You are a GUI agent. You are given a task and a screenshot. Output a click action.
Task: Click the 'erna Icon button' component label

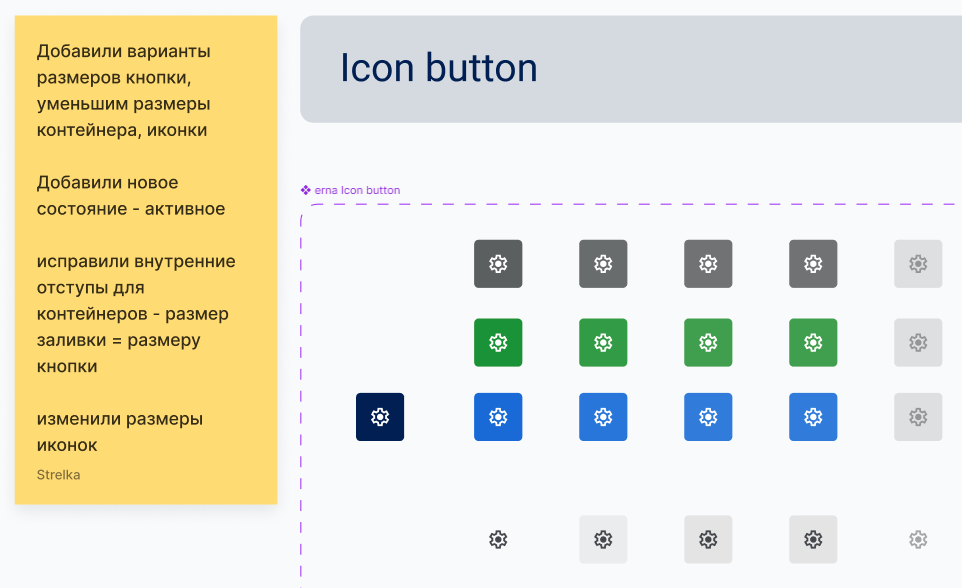click(357, 190)
